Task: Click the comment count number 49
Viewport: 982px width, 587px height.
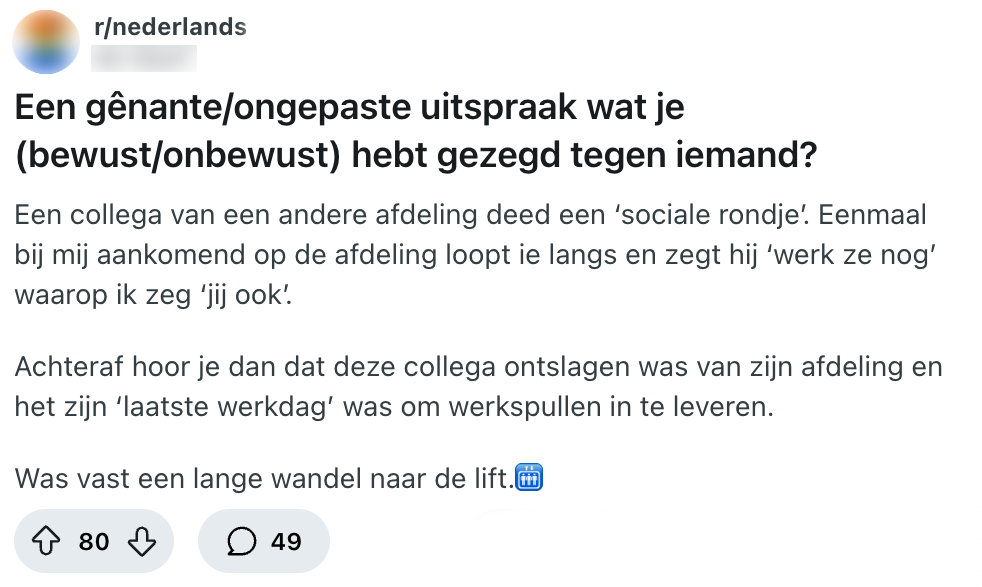Action: coord(286,542)
